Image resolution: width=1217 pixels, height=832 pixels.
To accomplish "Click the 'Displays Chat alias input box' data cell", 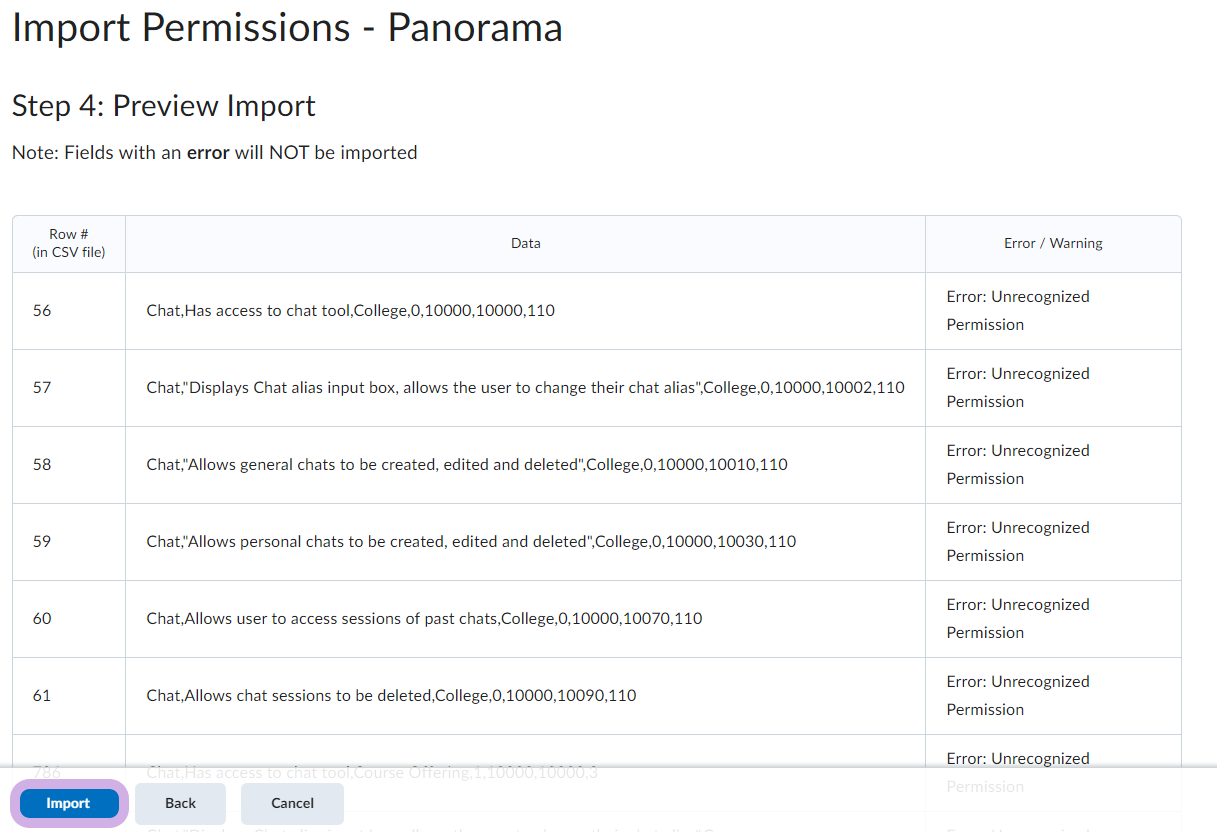I will tap(525, 388).
